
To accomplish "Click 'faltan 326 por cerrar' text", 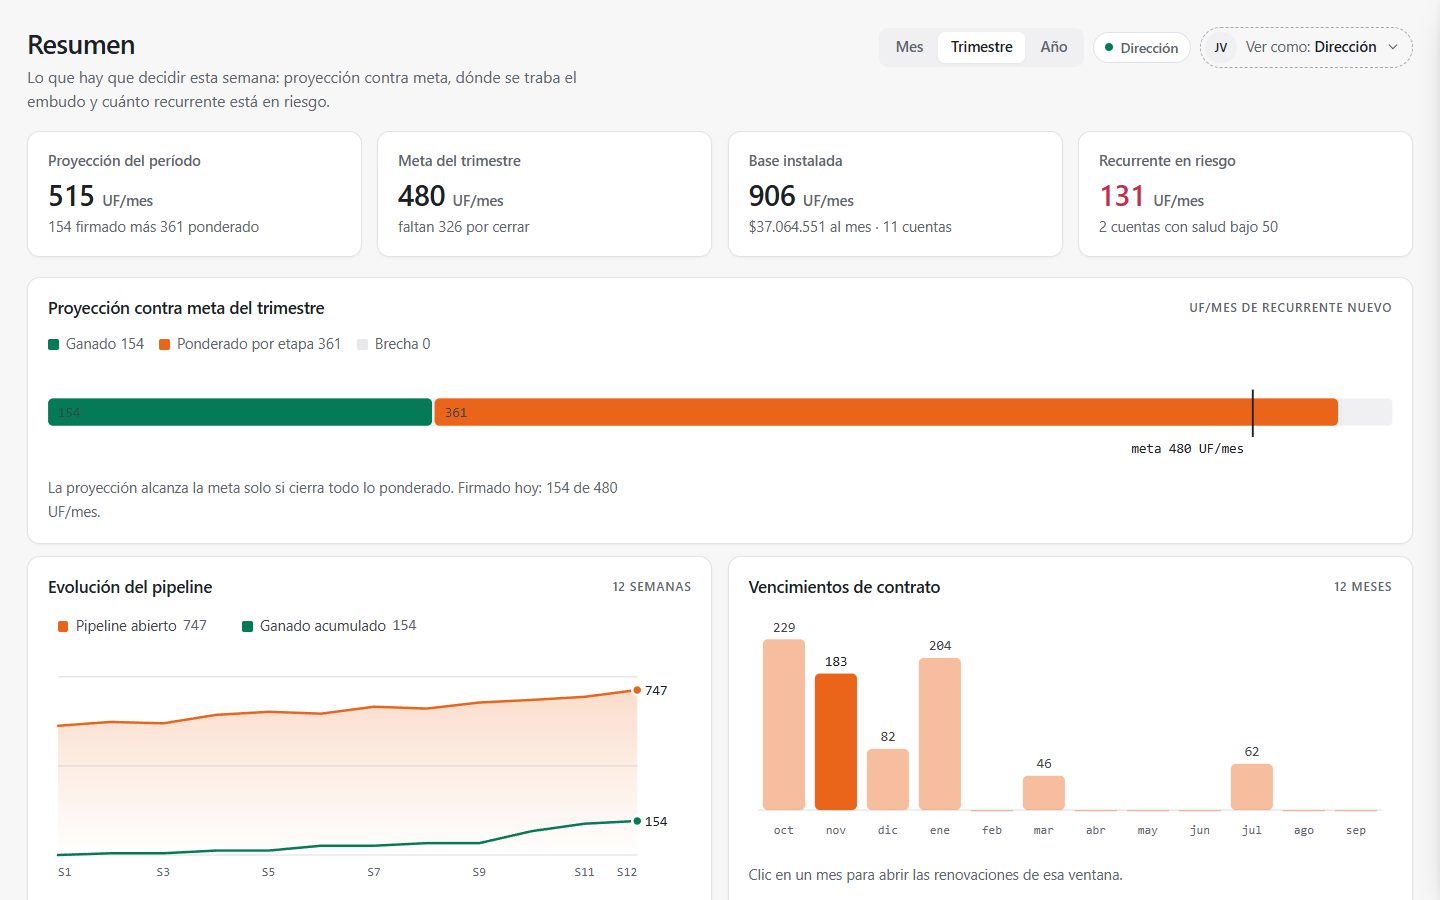I will coord(464,227).
